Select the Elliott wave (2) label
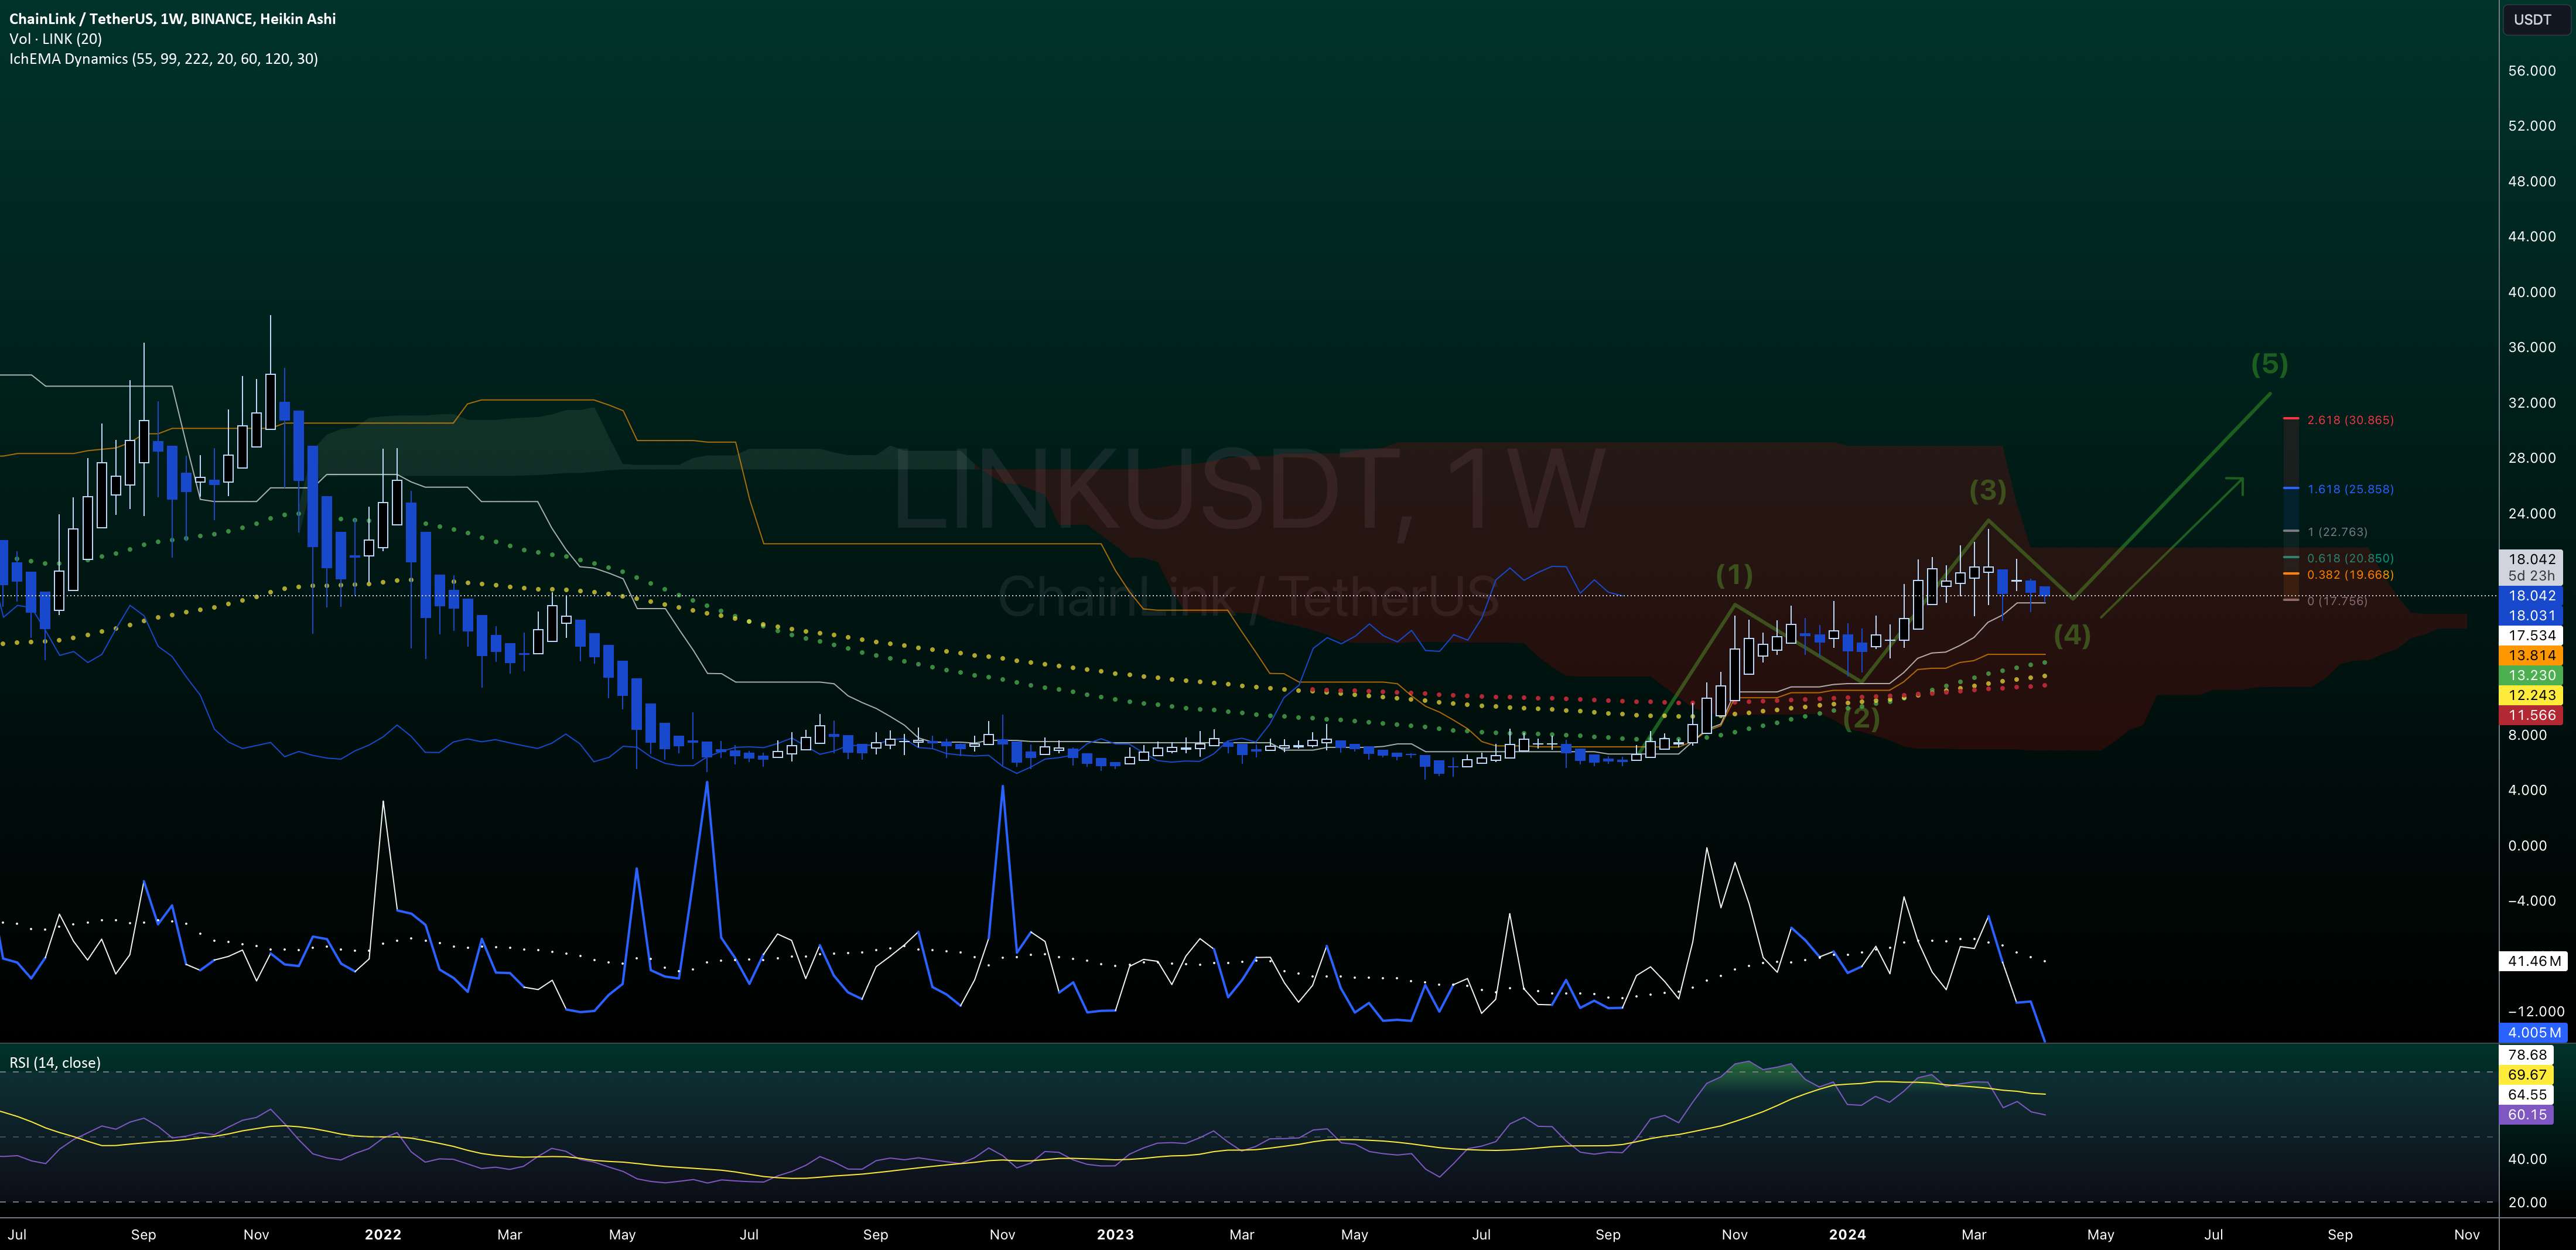 coord(1861,718)
